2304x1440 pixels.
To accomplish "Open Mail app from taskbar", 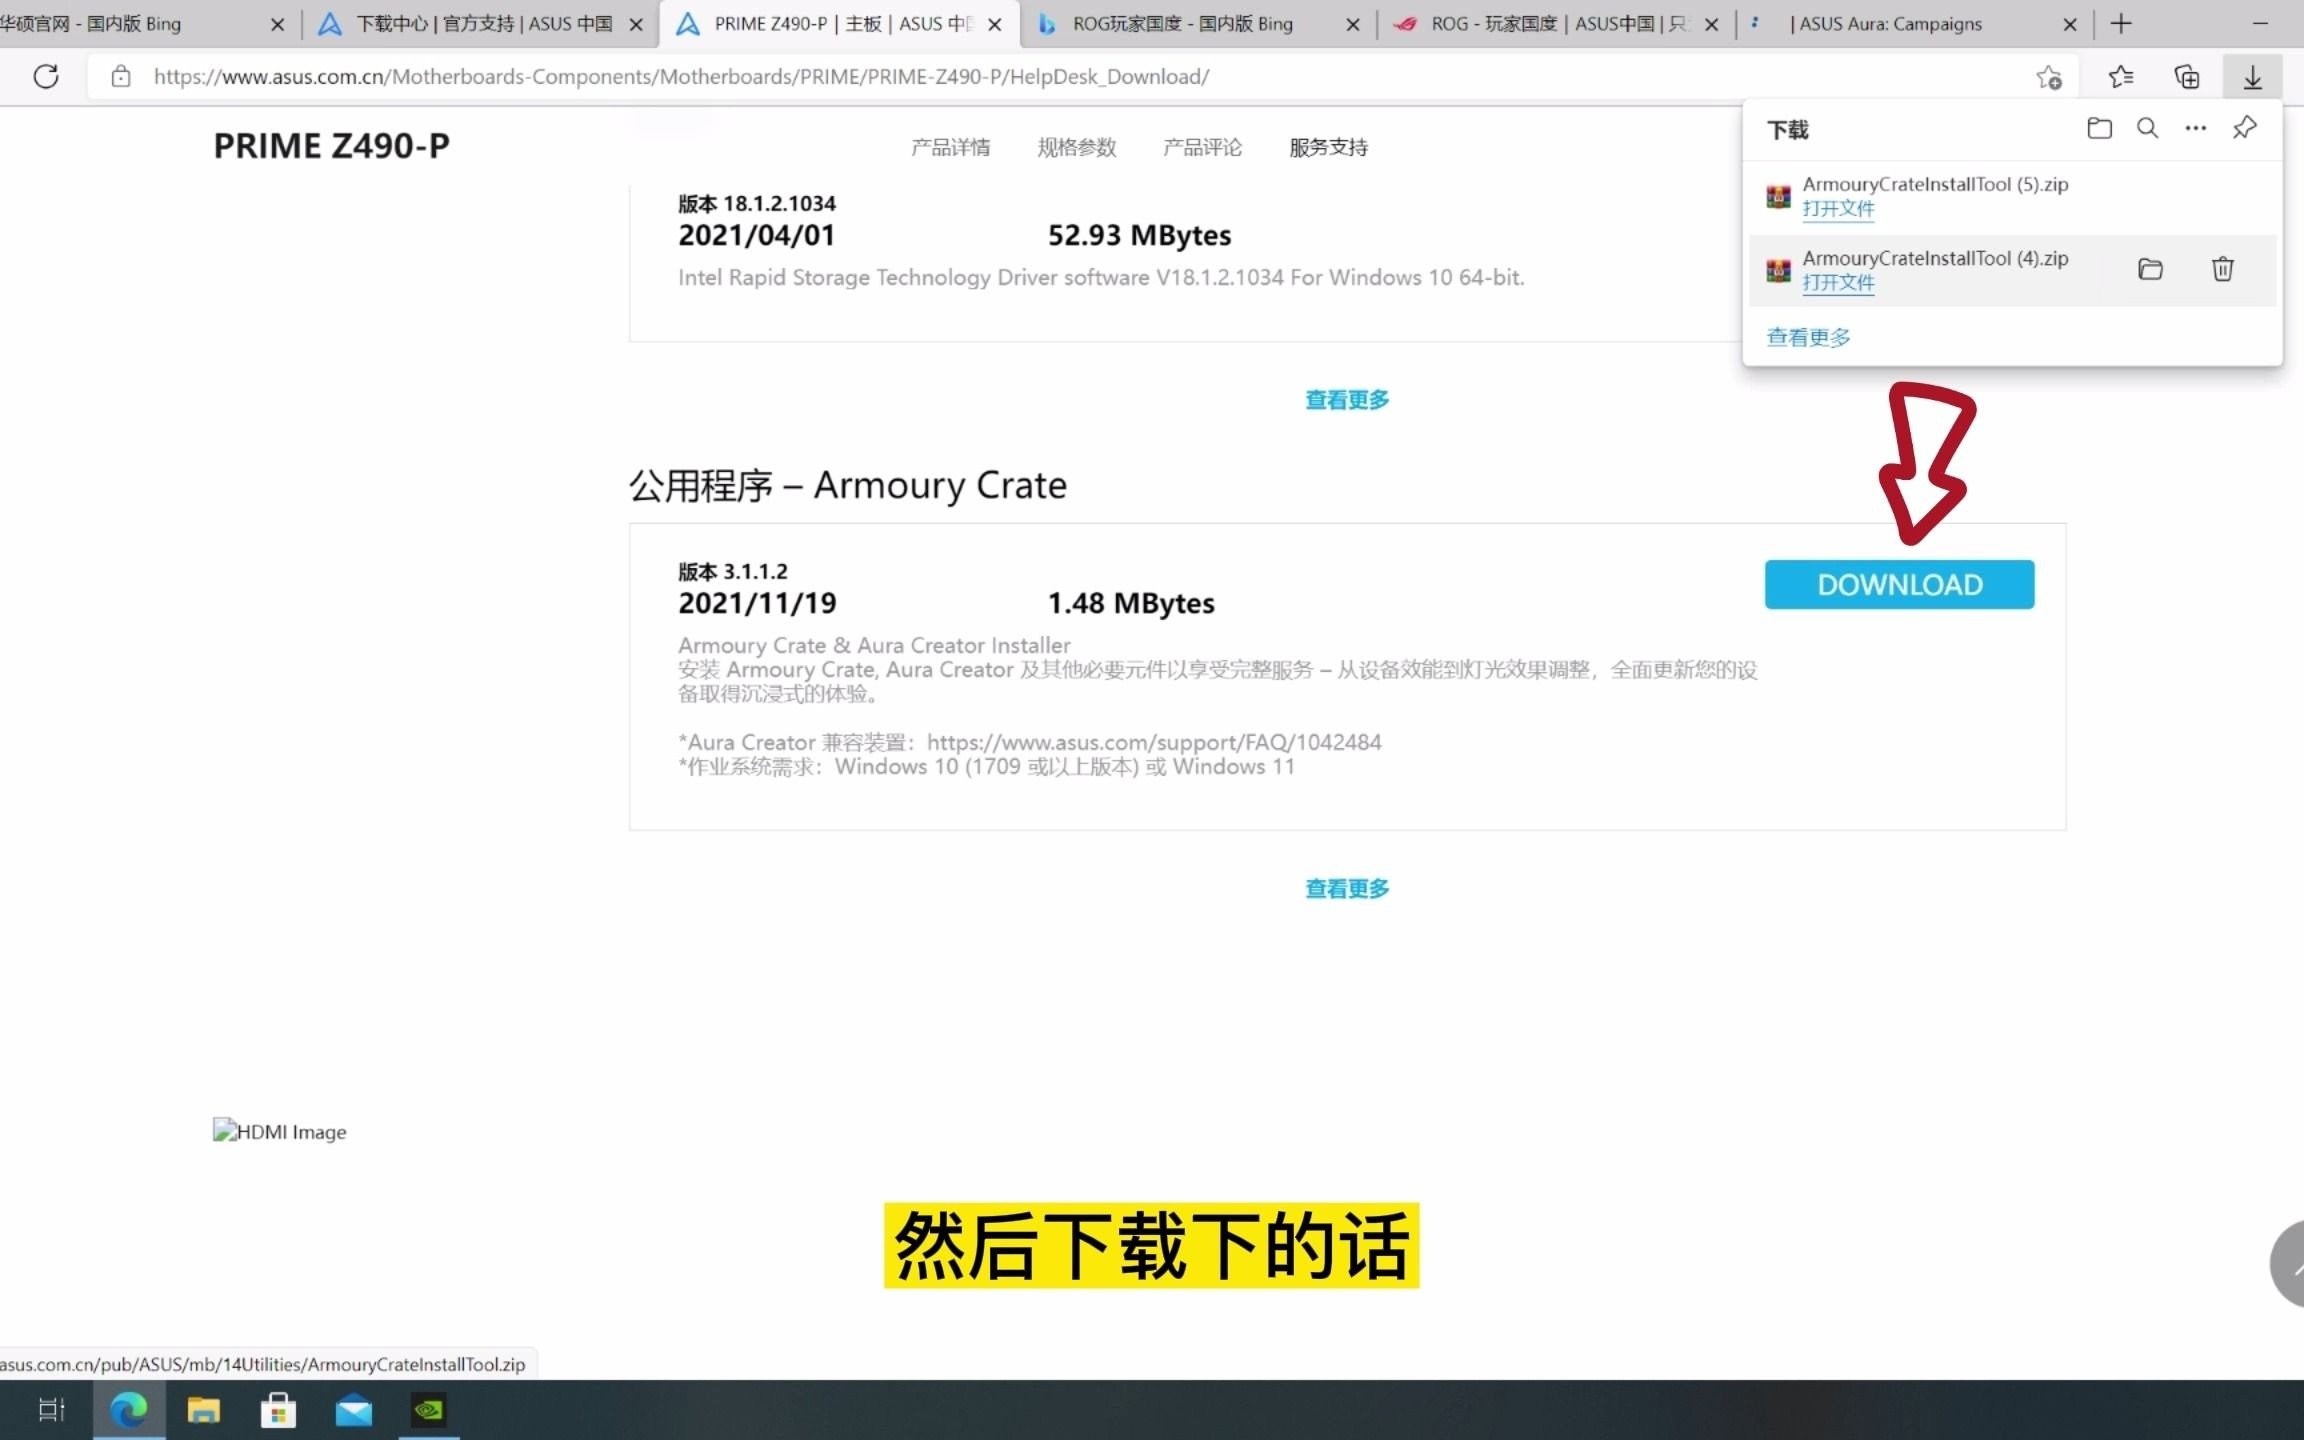I will point(353,1411).
